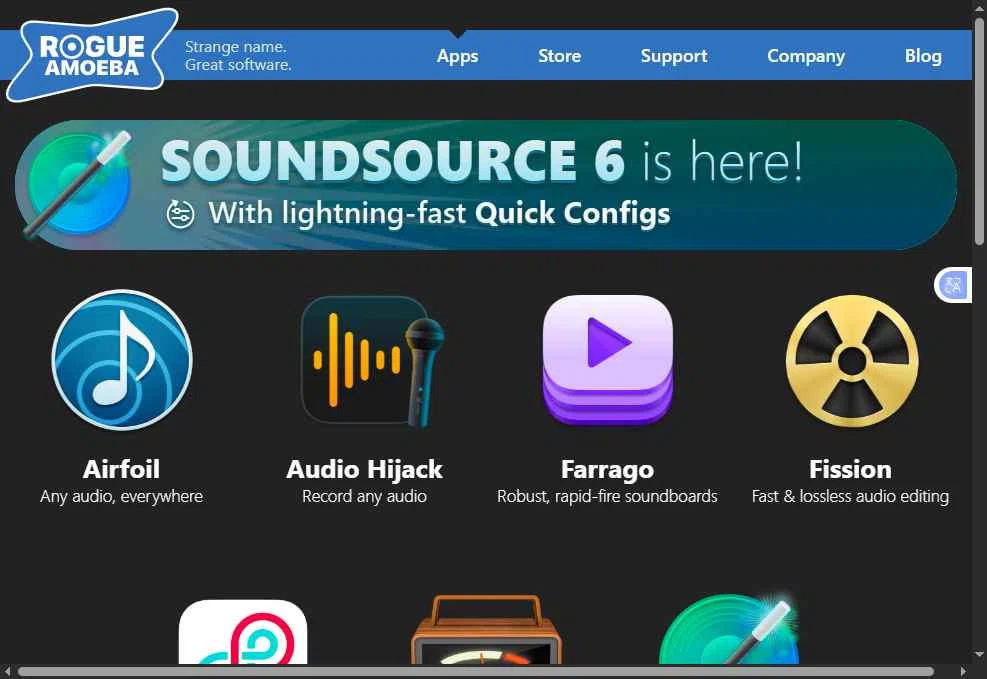This screenshot has height=679, width=987.
Task: Click the Rogue Amoeba logo
Action: pos(93,55)
